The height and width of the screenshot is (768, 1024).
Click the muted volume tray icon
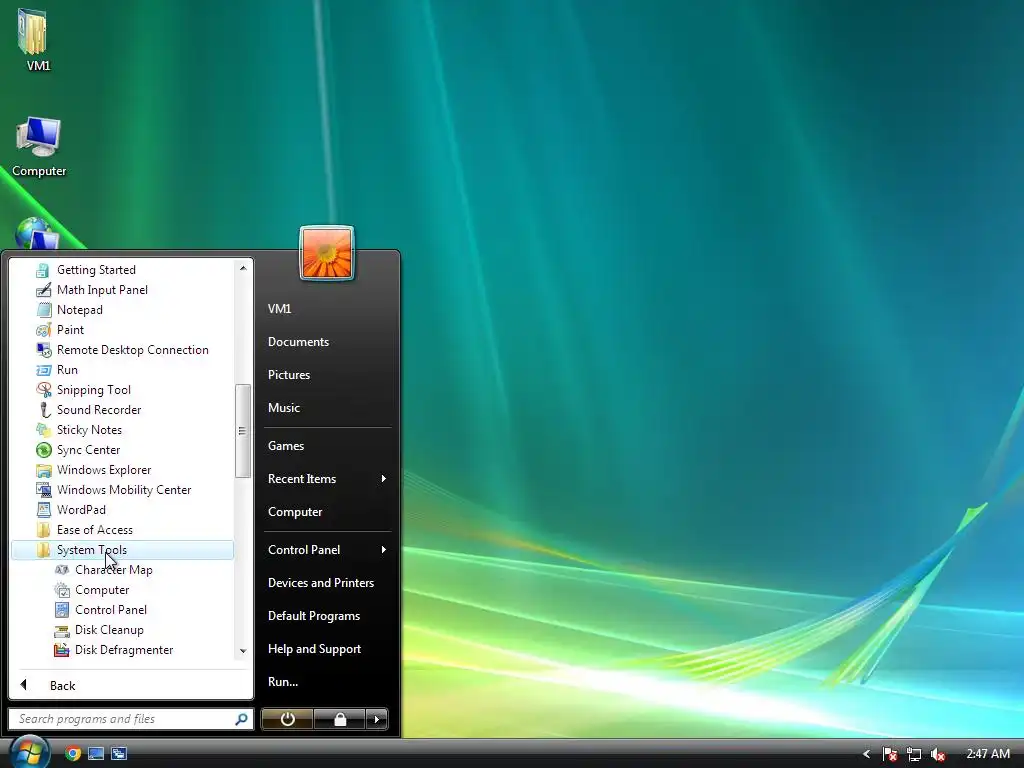tap(938, 754)
